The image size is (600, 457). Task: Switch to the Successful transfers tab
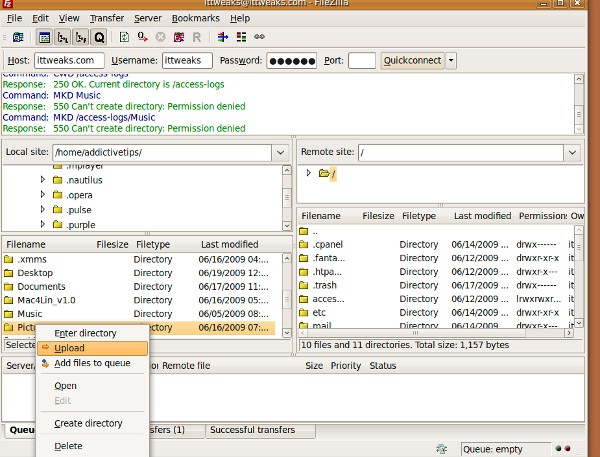260,430
